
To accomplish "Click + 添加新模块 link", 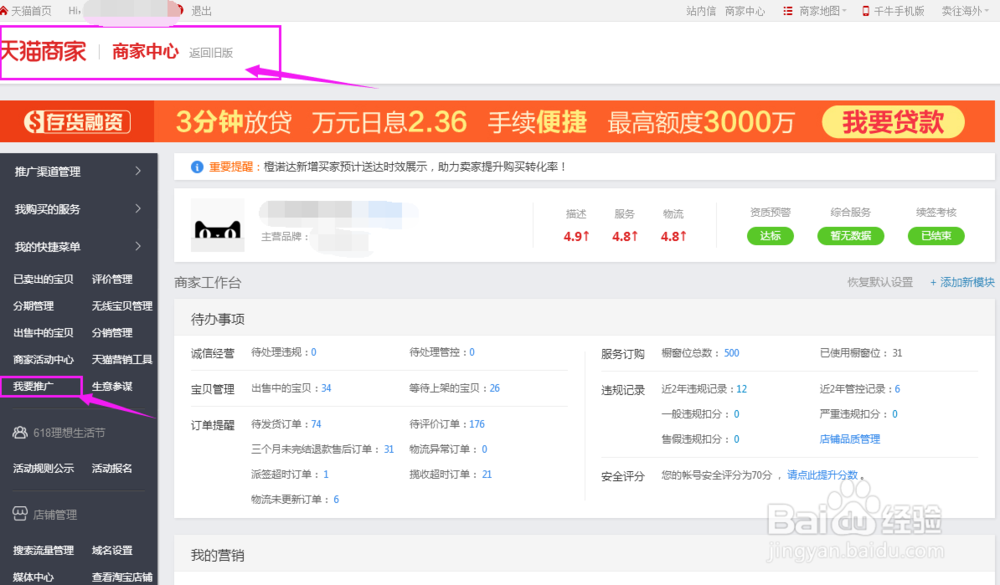I will (x=962, y=282).
